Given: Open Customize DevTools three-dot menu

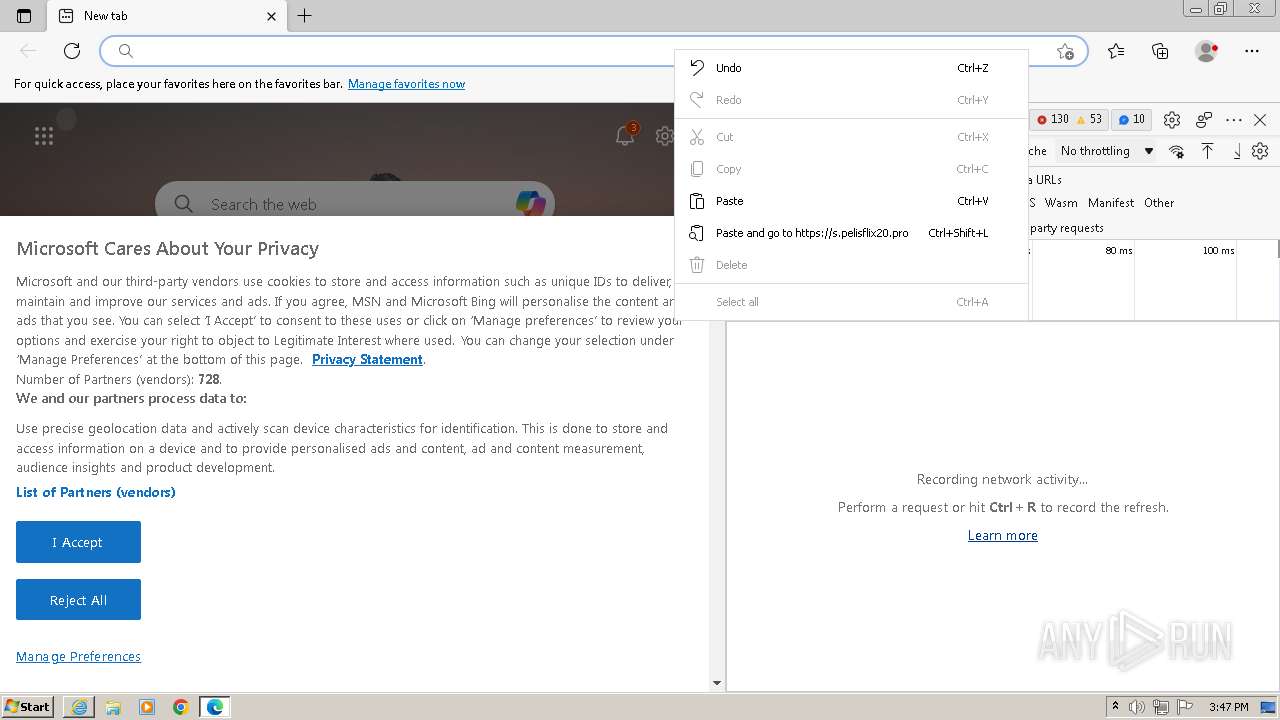Looking at the screenshot, I should click(1234, 120).
